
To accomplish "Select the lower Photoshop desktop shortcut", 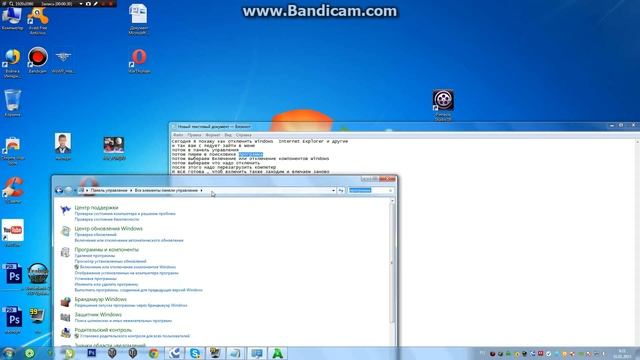I will [x=13, y=320].
